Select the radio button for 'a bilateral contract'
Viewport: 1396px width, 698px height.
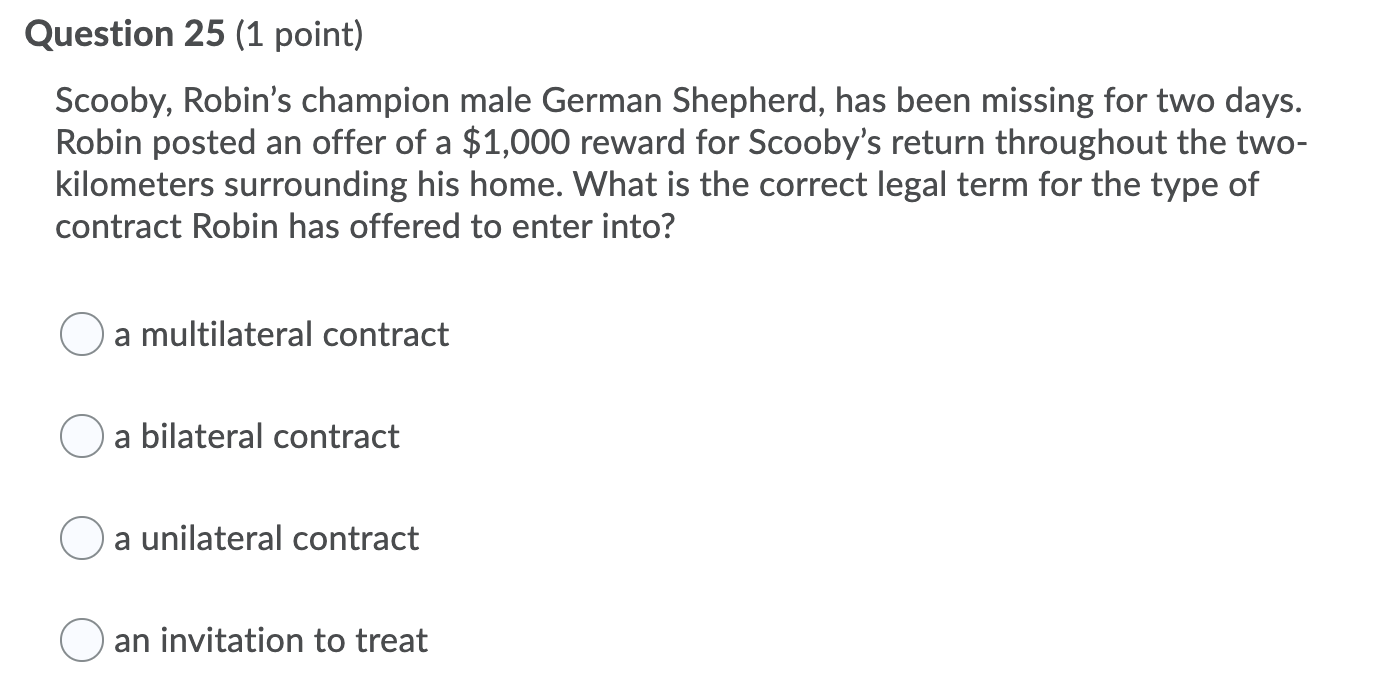point(82,436)
